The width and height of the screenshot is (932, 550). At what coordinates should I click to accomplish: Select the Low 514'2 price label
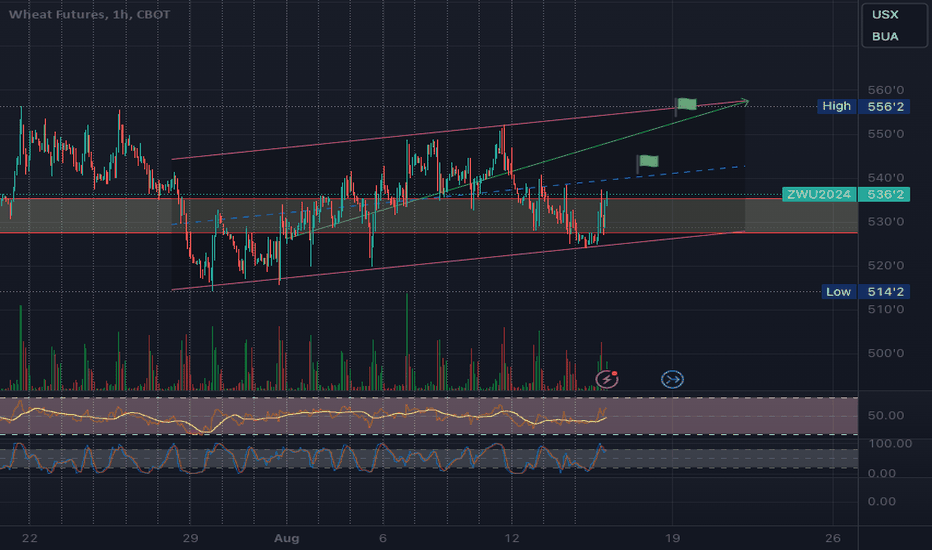(x=865, y=291)
